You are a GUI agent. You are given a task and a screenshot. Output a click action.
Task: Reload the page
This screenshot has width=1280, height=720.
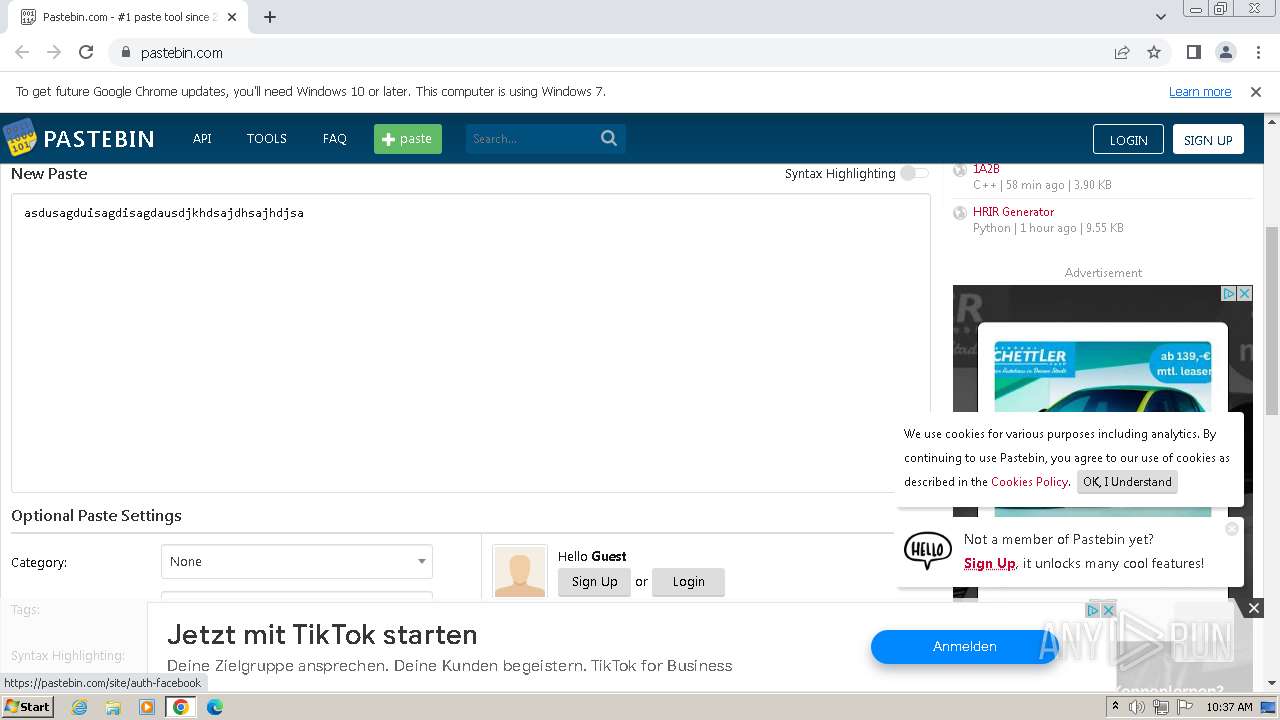(x=86, y=52)
